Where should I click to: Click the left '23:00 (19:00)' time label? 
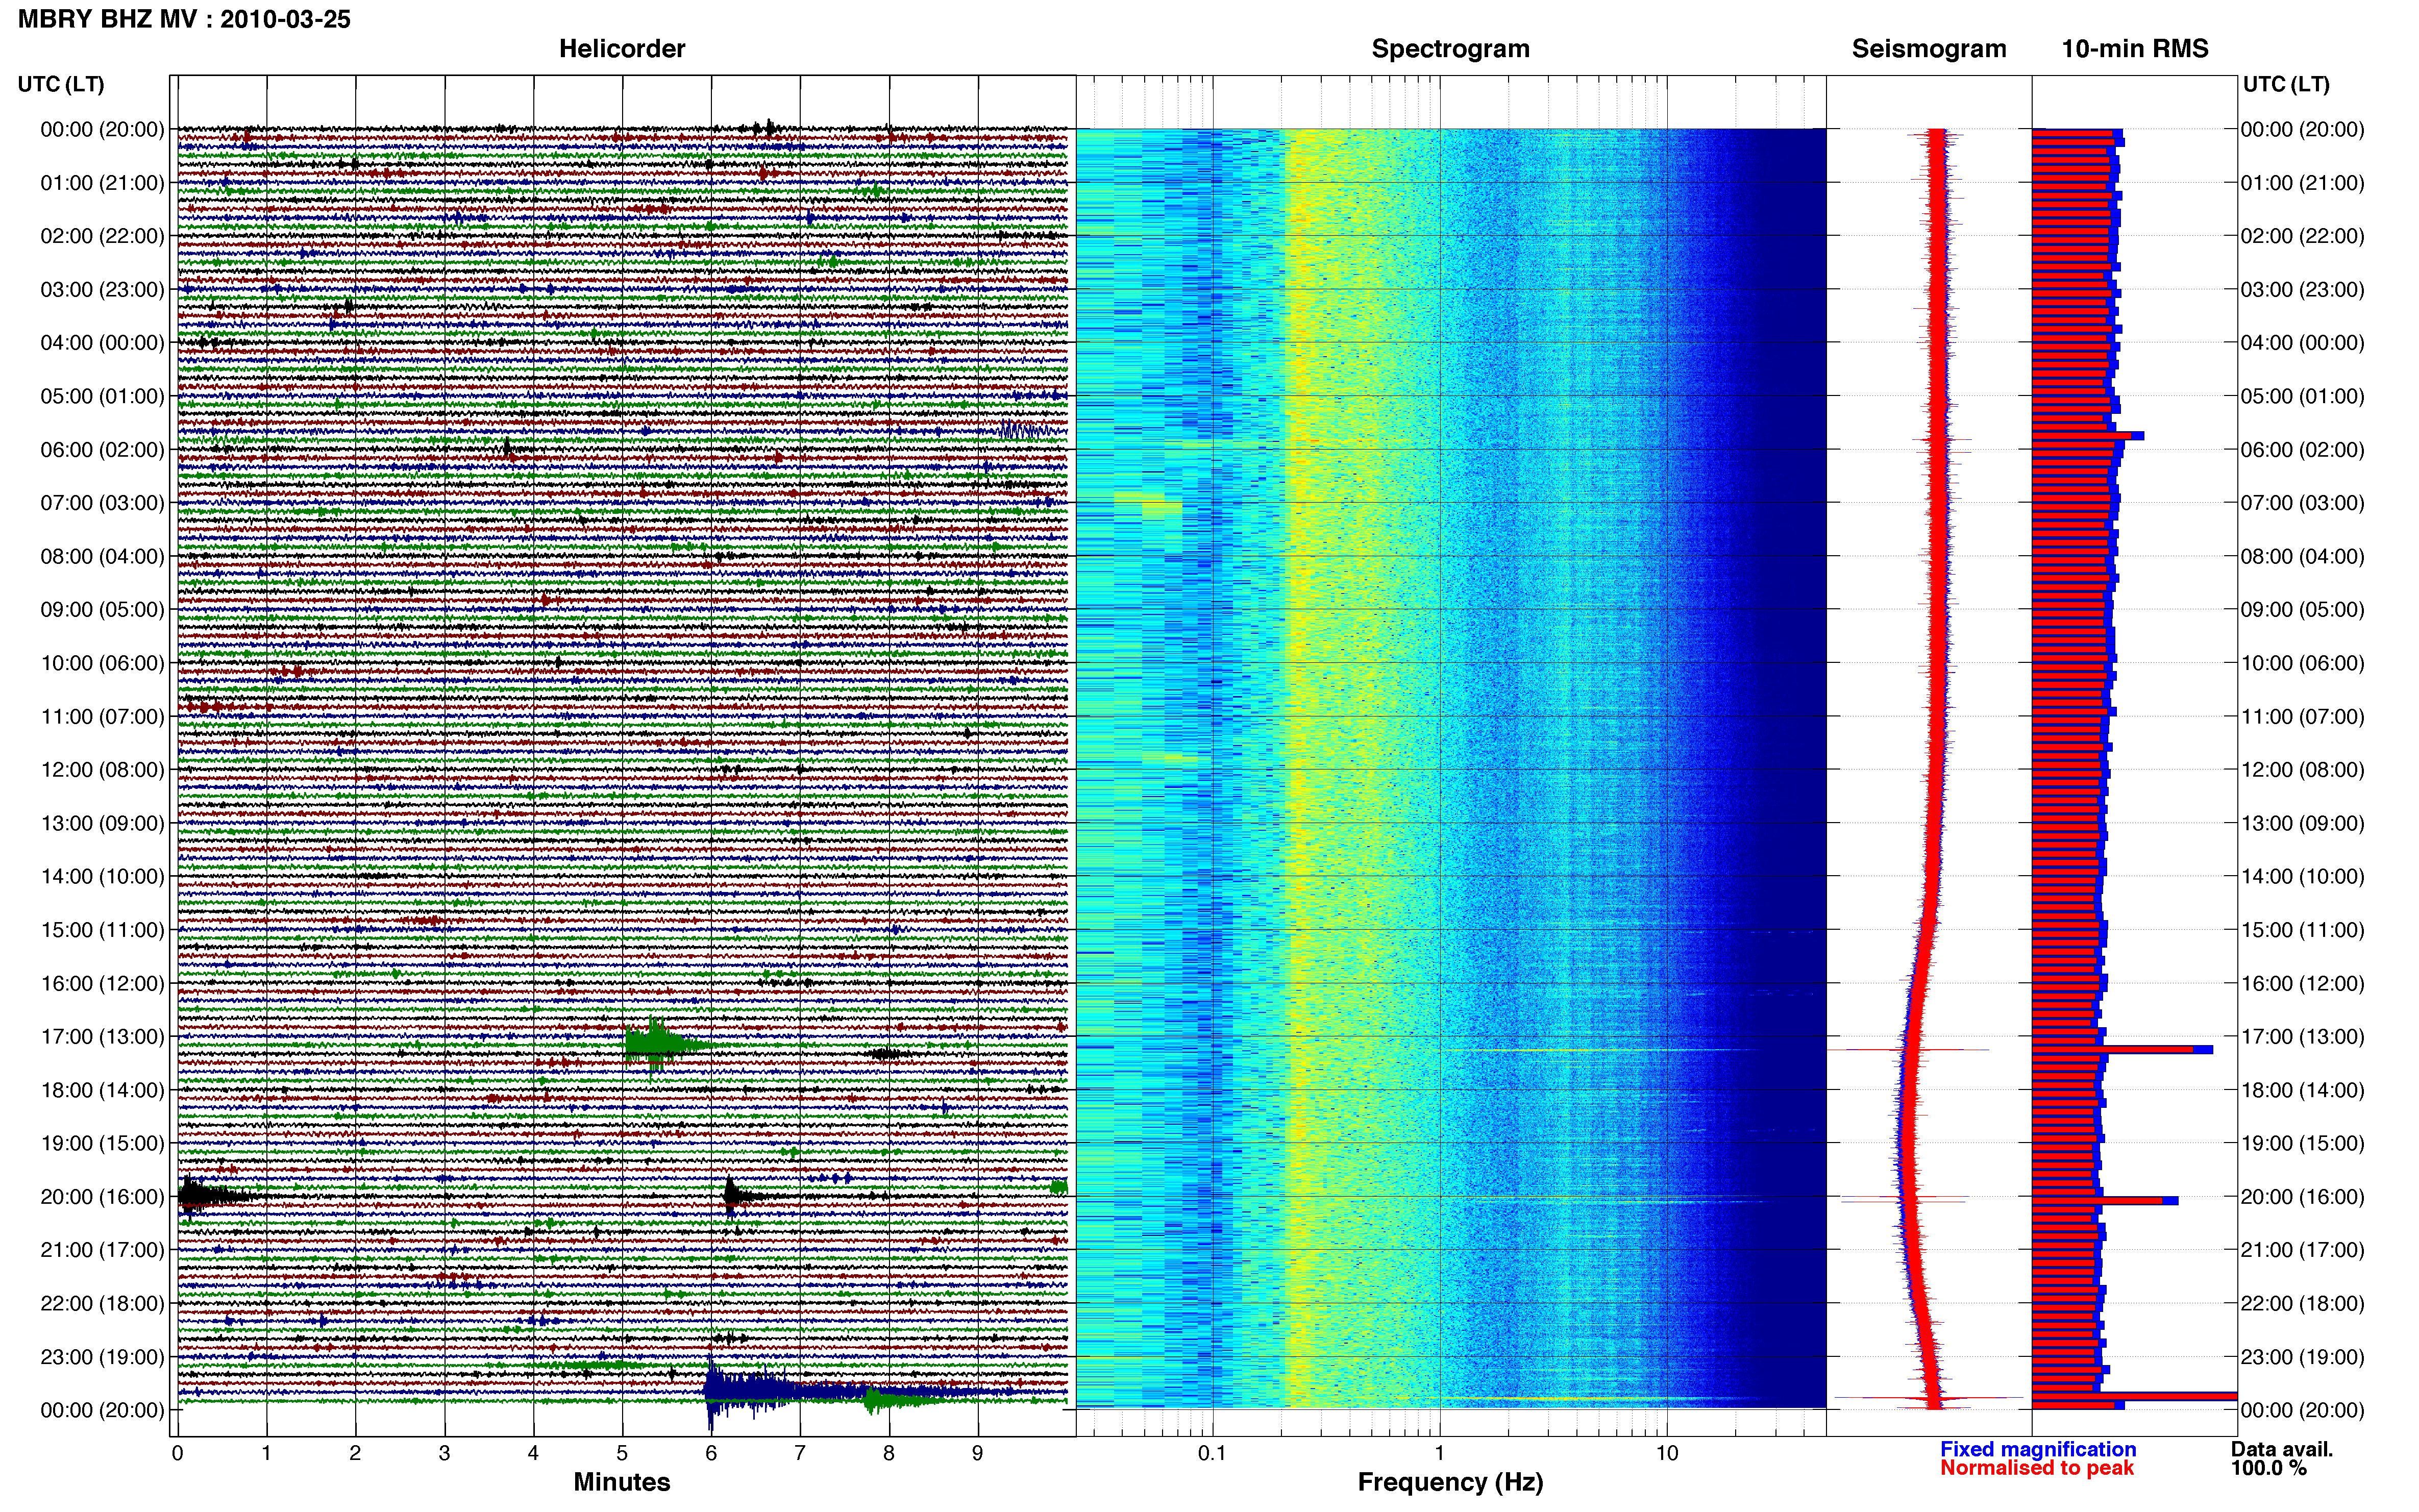[102, 1357]
